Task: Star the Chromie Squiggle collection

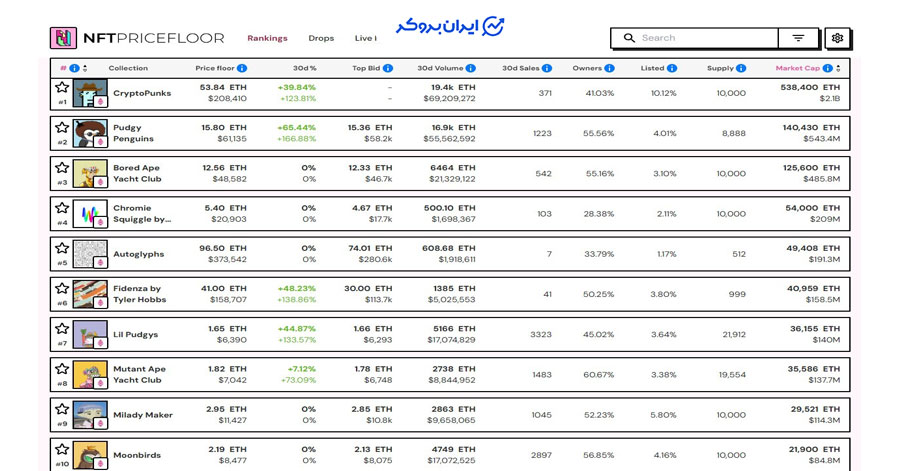Action: click(62, 208)
